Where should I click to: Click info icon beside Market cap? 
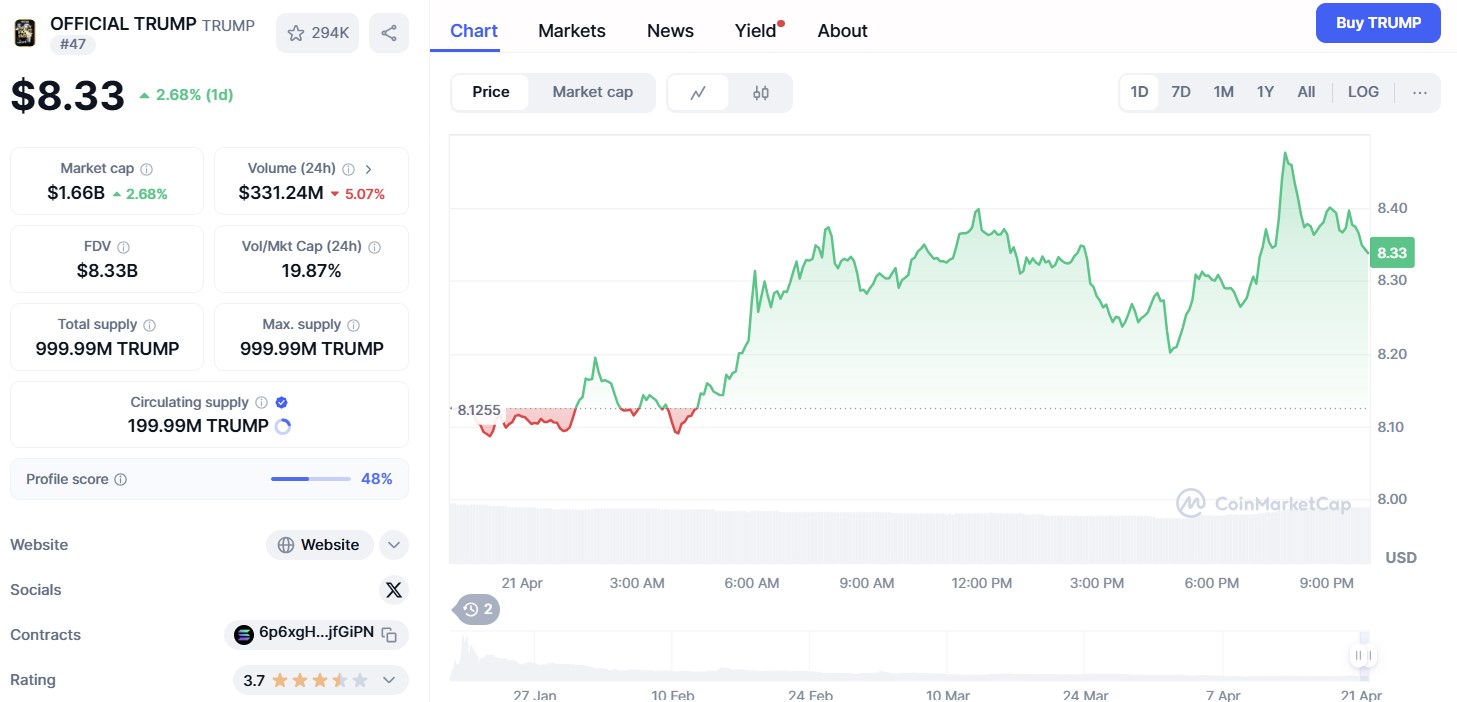pyautogui.click(x=147, y=169)
